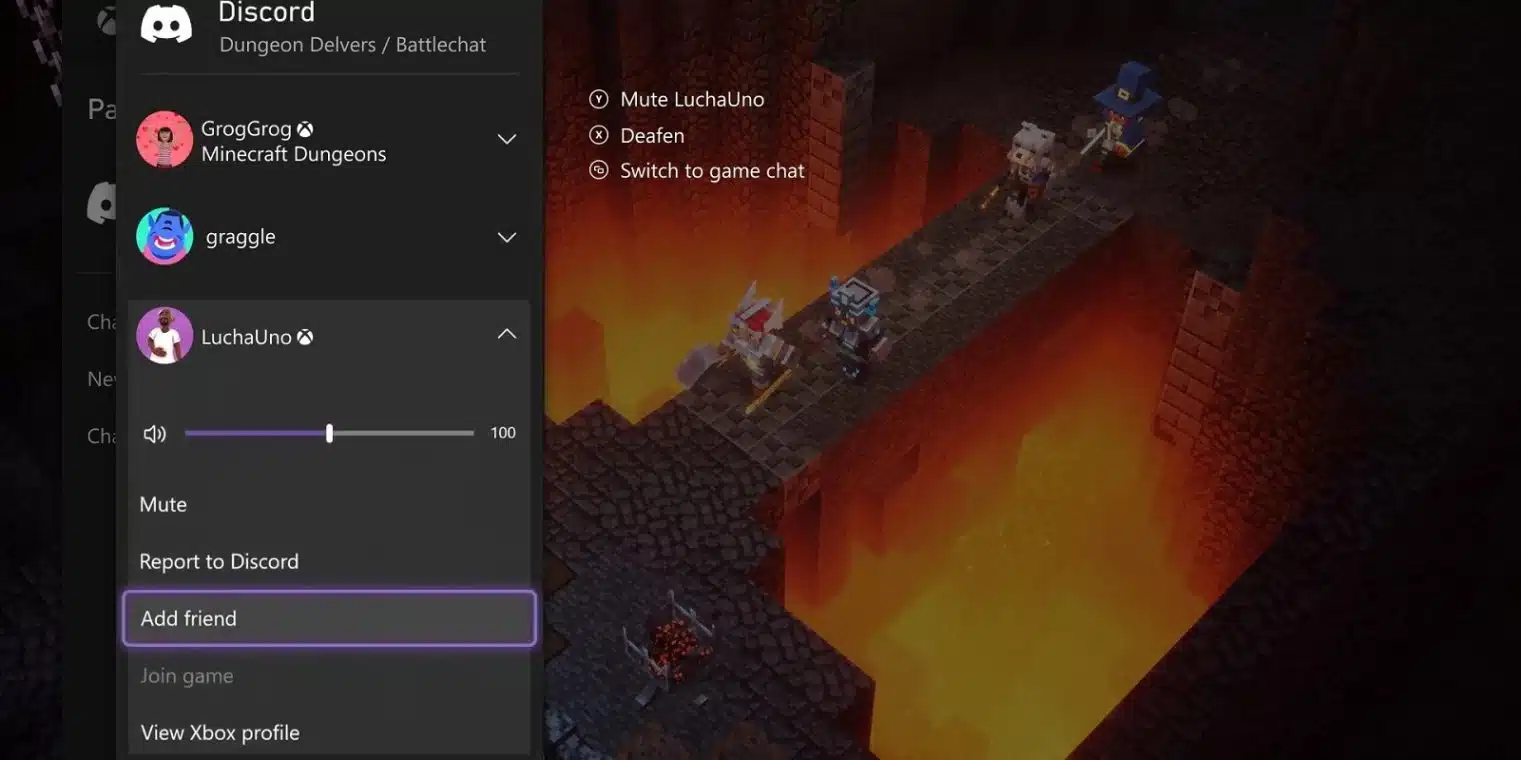Click the X button icon beside Deafen
This screenshot has height=760, width=1521.
click(x=599, y=135)
